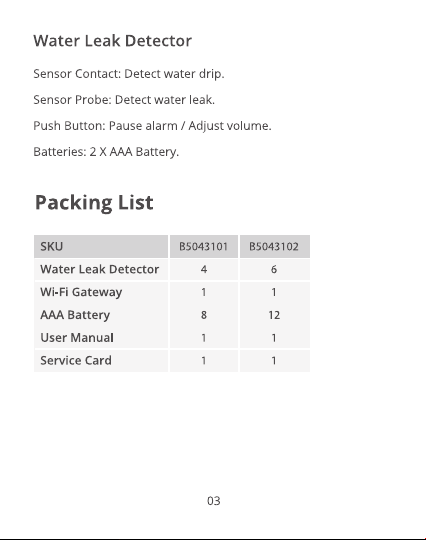Click the page number 03

(x=214, y=501)
